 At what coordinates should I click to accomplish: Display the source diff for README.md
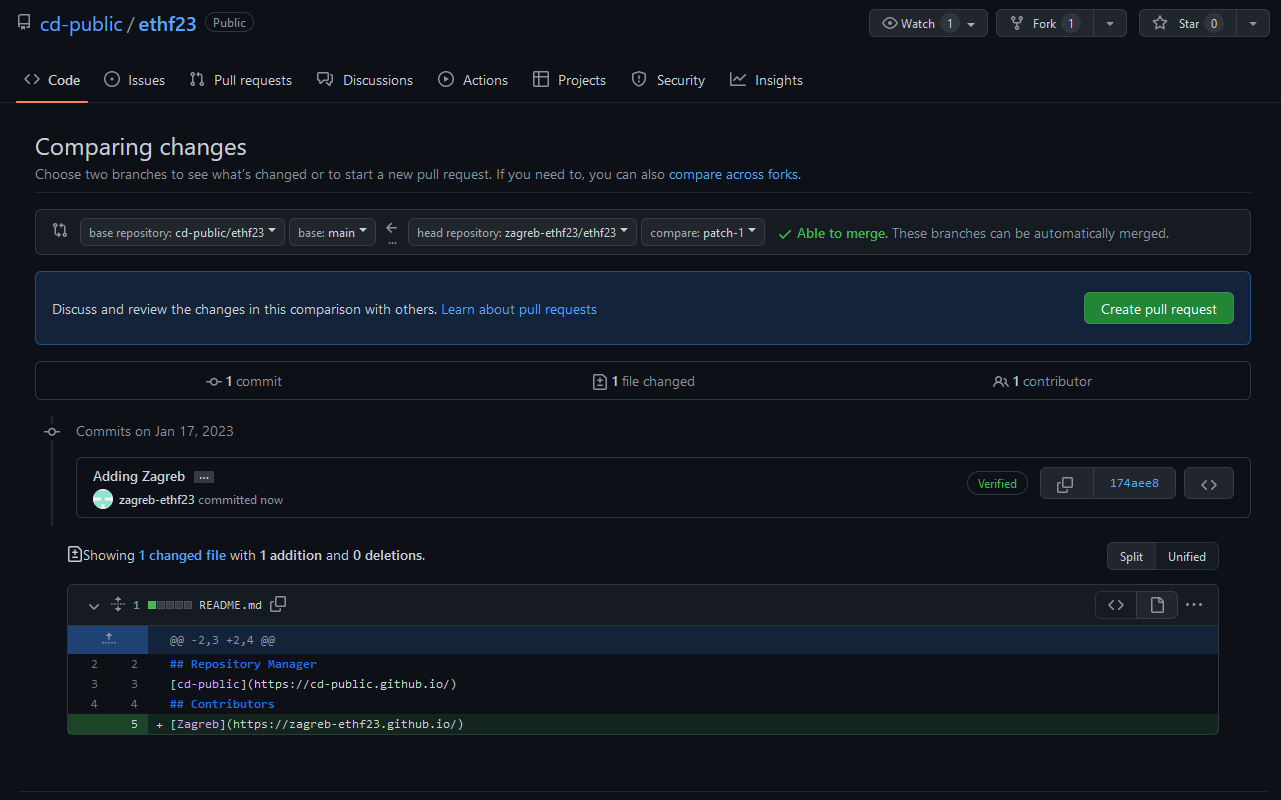1116,605
